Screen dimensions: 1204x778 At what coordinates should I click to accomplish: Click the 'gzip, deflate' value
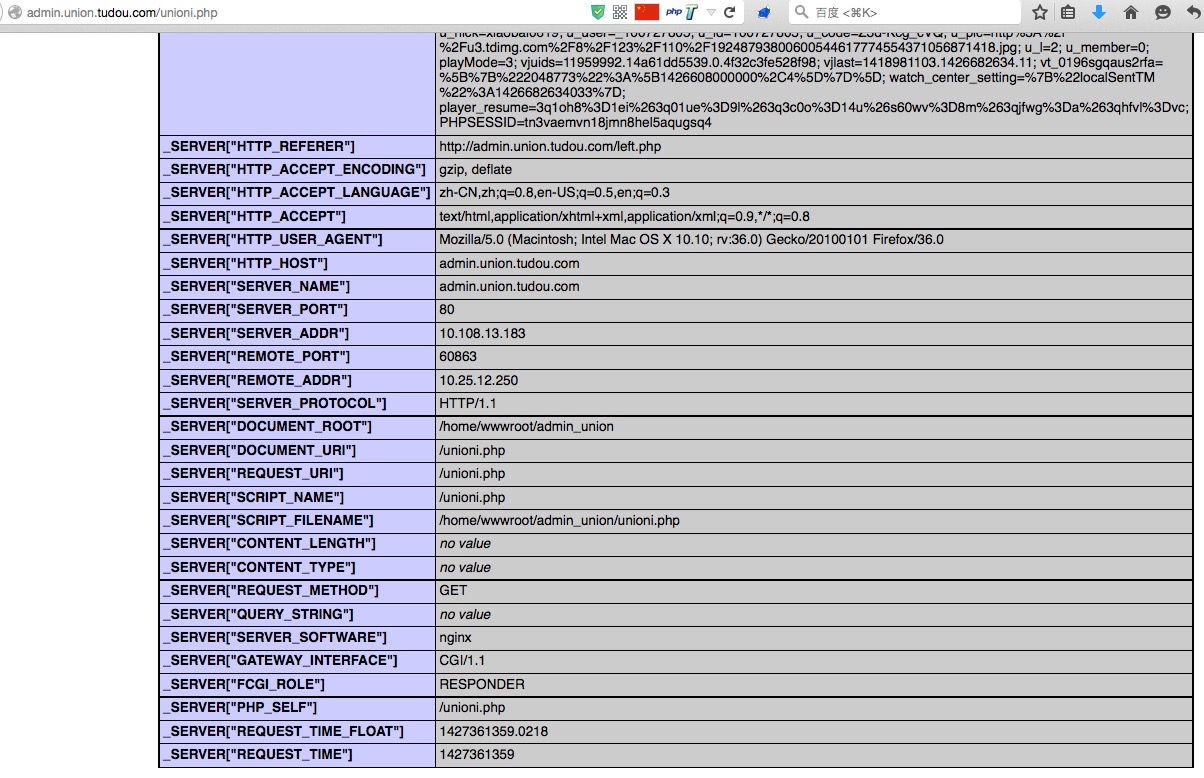tap(476, 169)
